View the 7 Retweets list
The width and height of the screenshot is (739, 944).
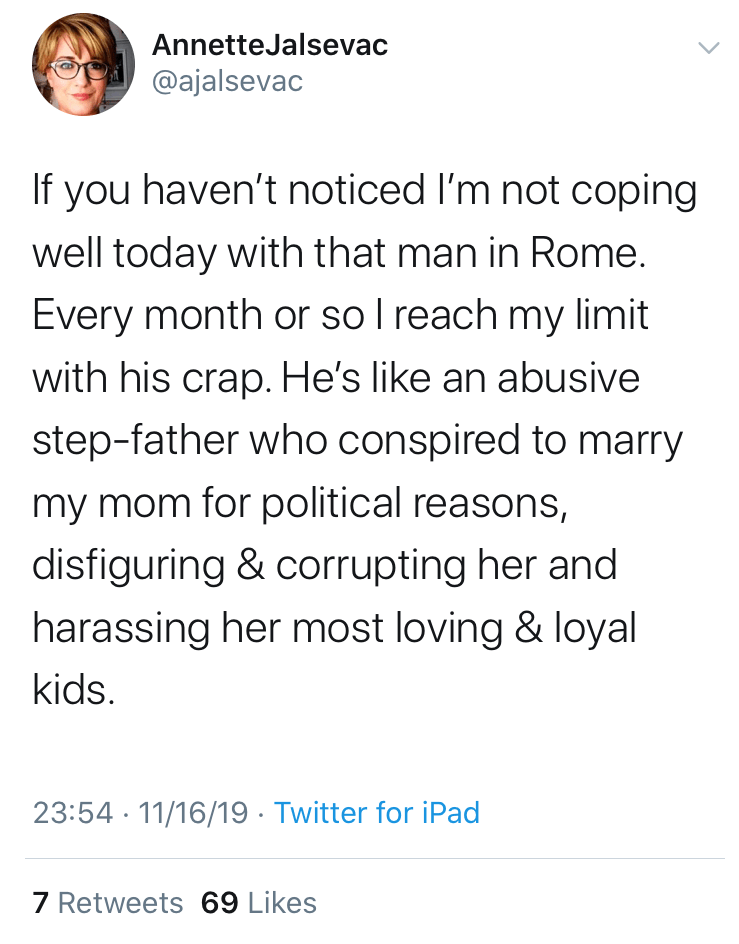[108, 903]
